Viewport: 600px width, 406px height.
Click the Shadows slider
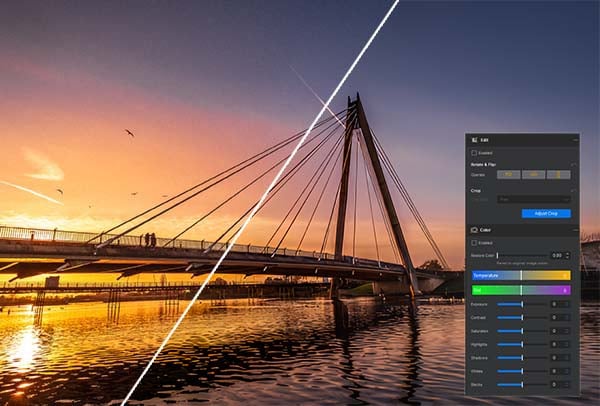pos(522,358)
